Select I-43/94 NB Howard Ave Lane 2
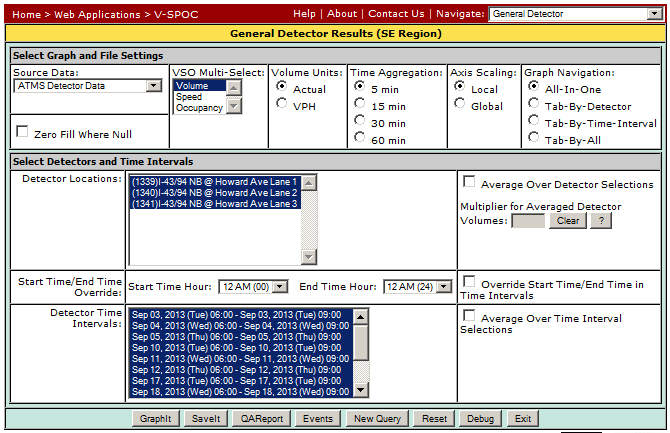670x433 pixels. 214,193
